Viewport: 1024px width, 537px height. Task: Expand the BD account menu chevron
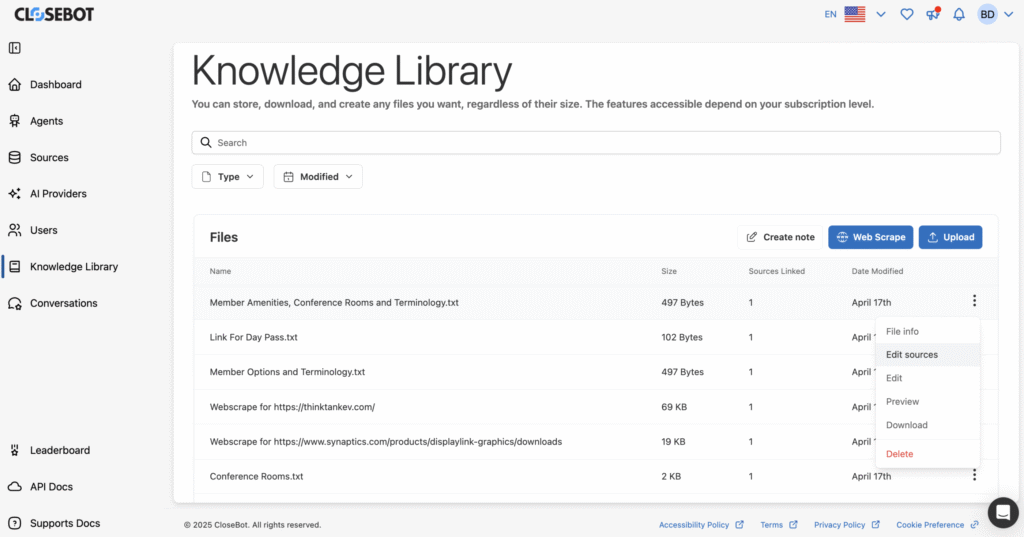(1008, 14)
